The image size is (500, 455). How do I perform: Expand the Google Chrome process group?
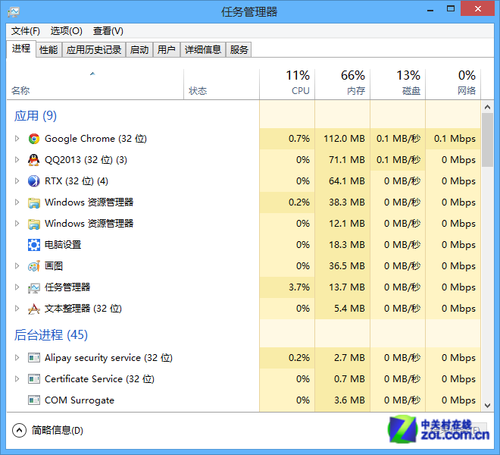[17, 139]
